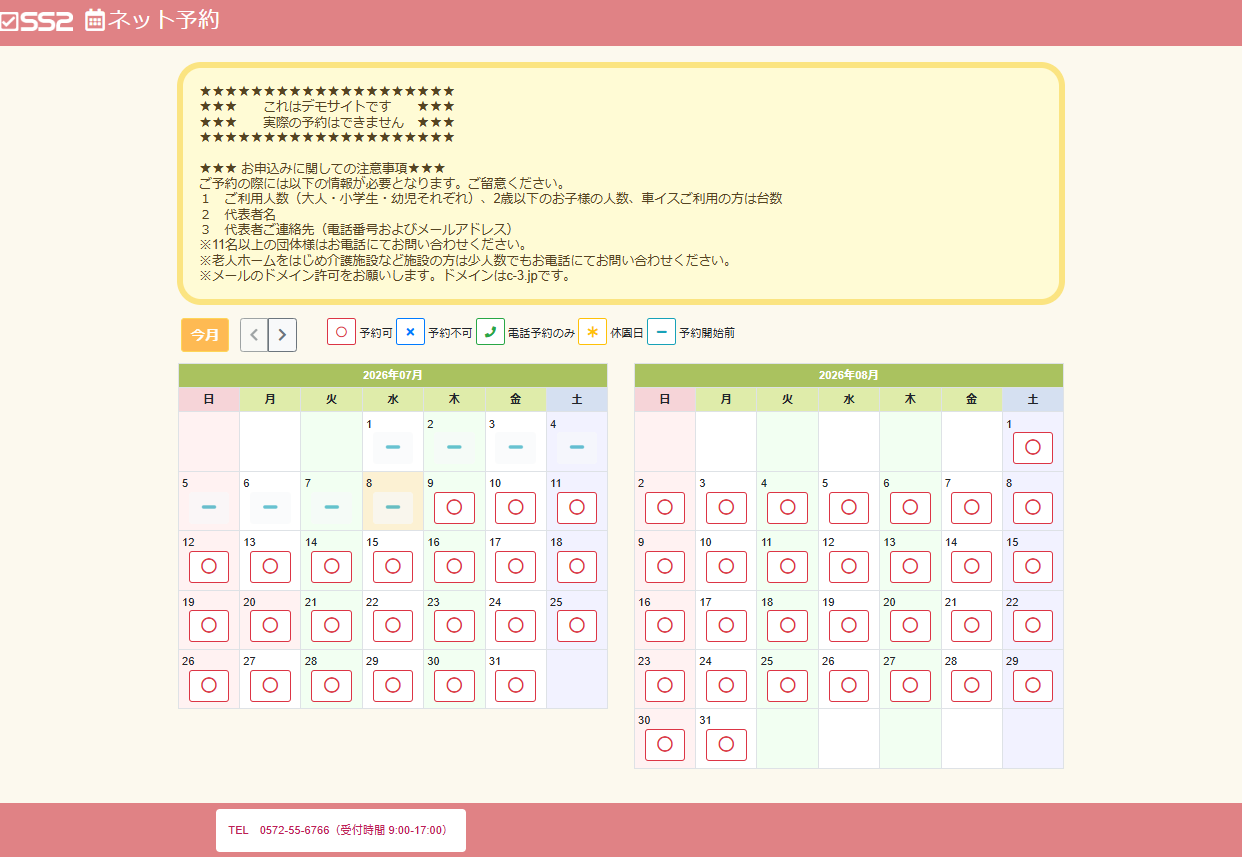Choose August 11 reservation circle
This screenshot has height=857, width=1242.
click(788, 567)
